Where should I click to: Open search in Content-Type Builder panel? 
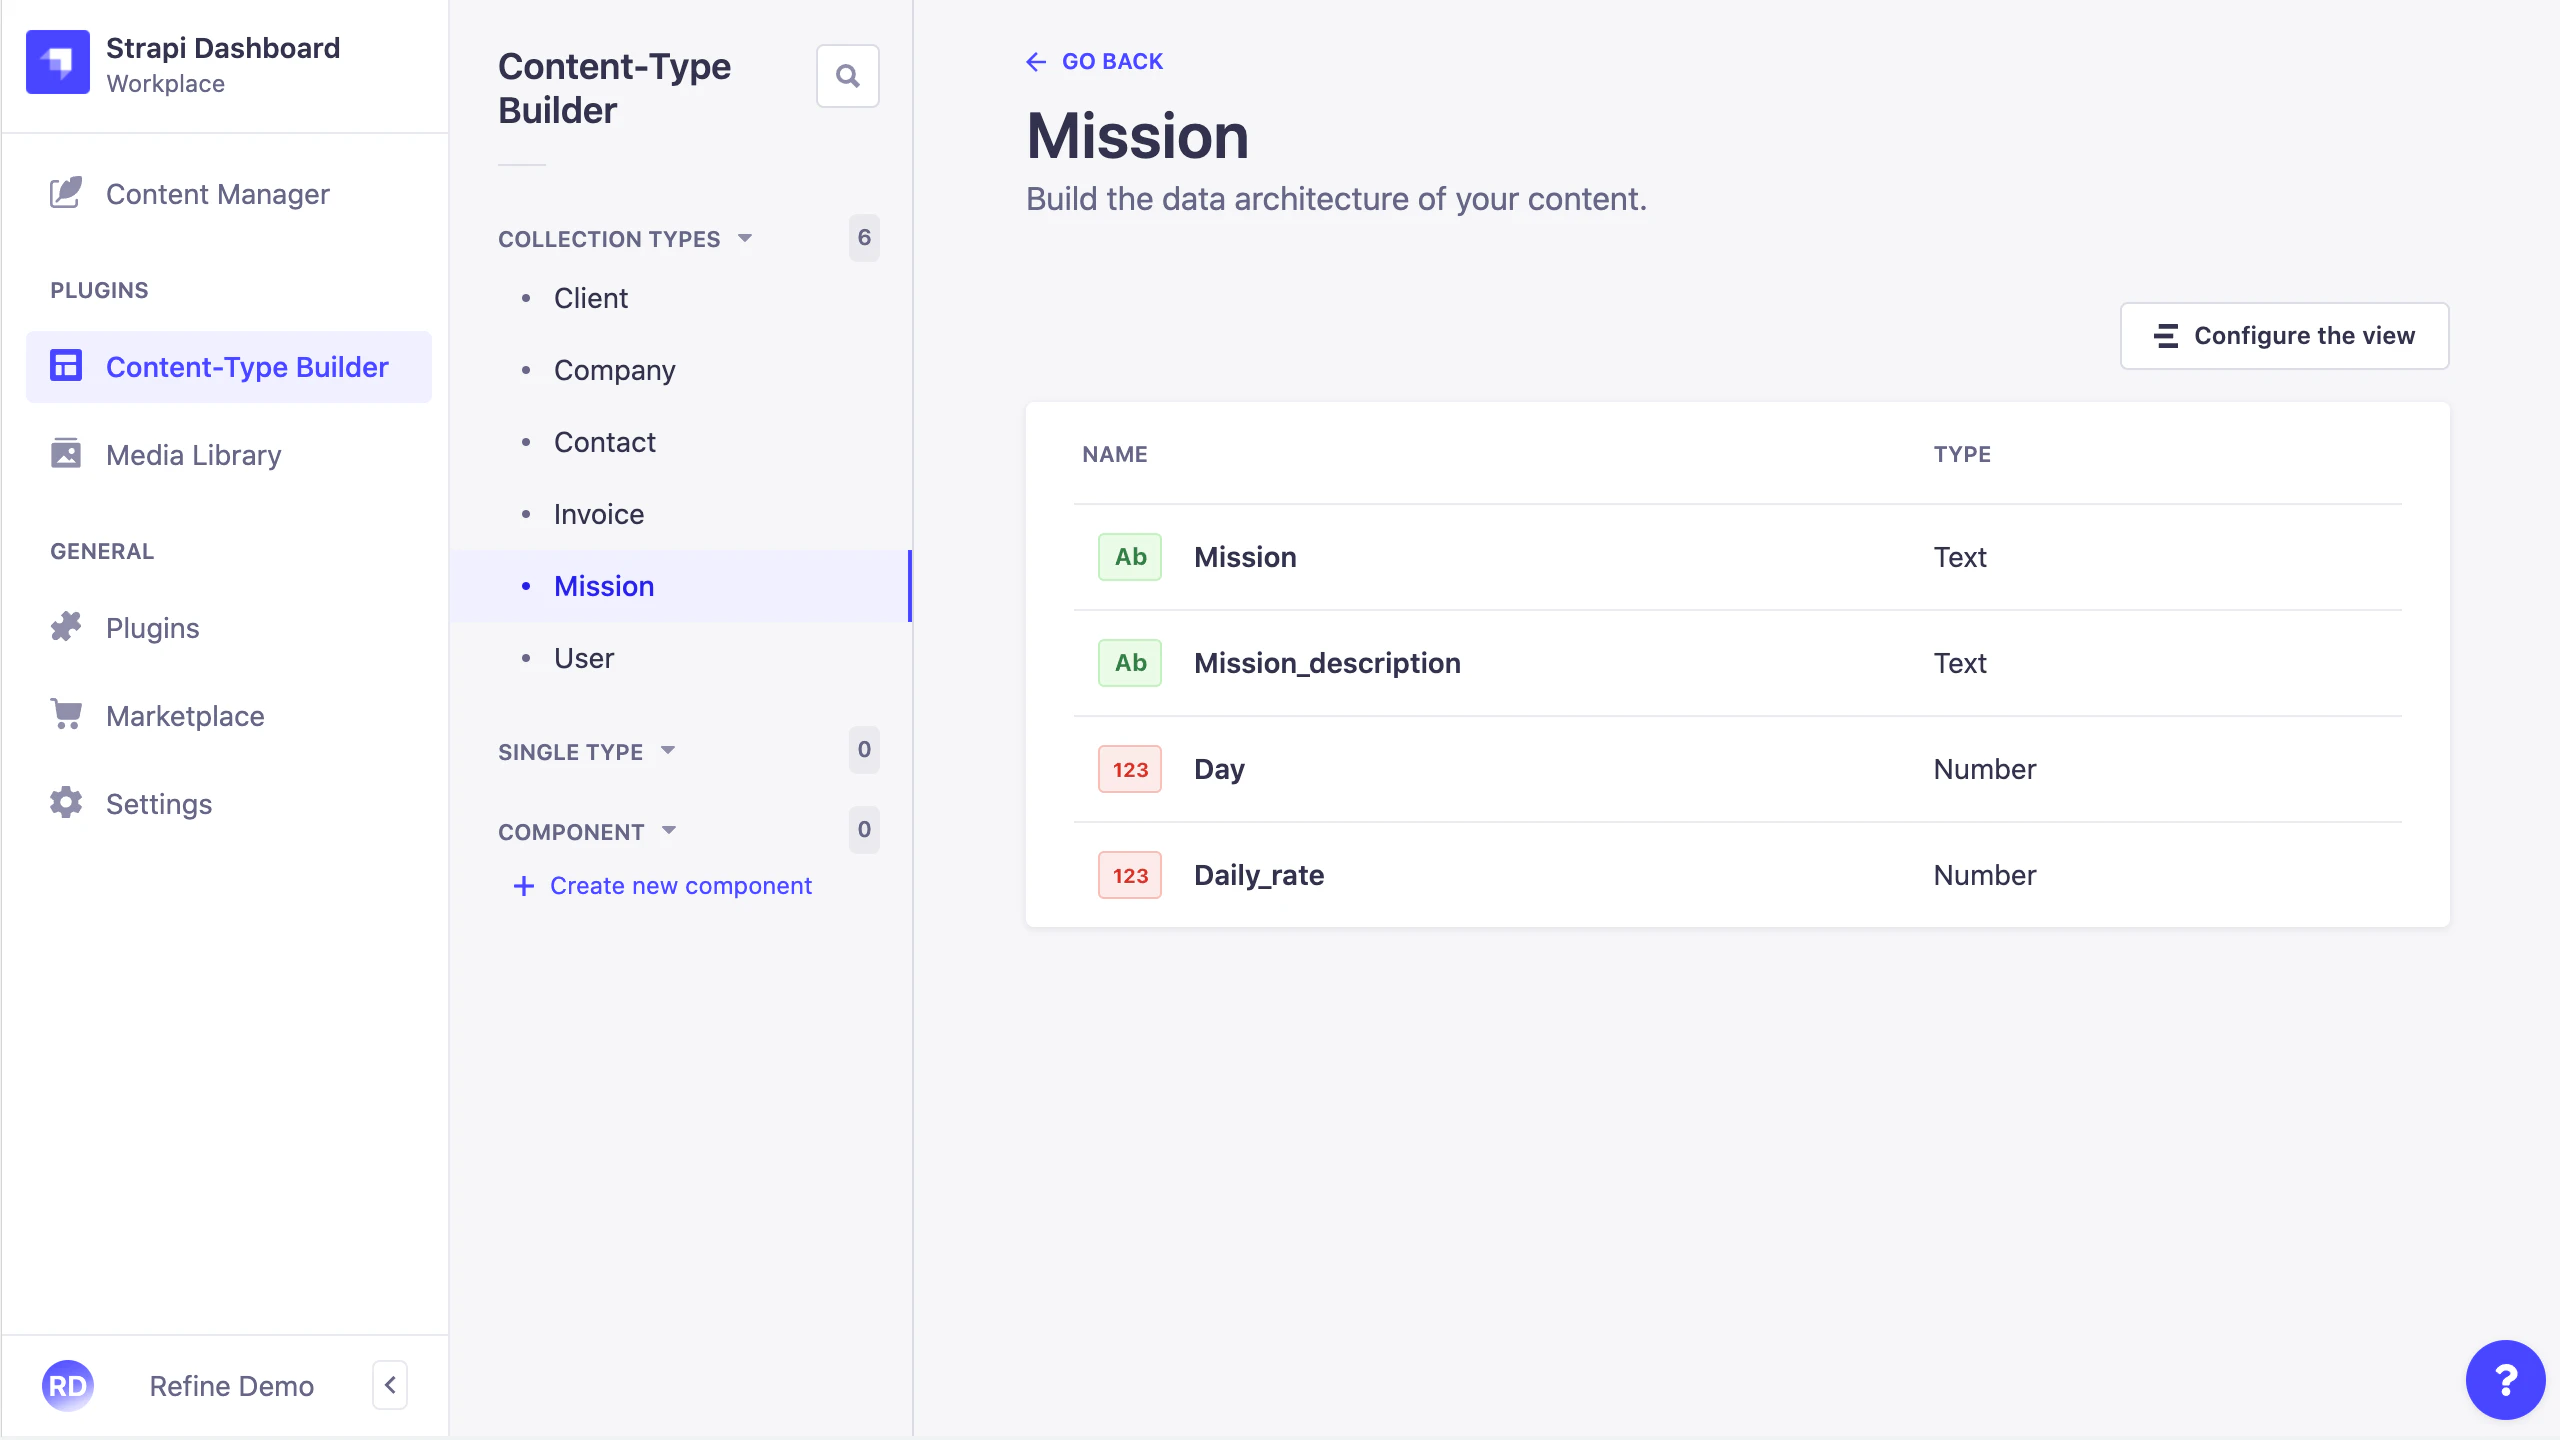click(847, 75)
